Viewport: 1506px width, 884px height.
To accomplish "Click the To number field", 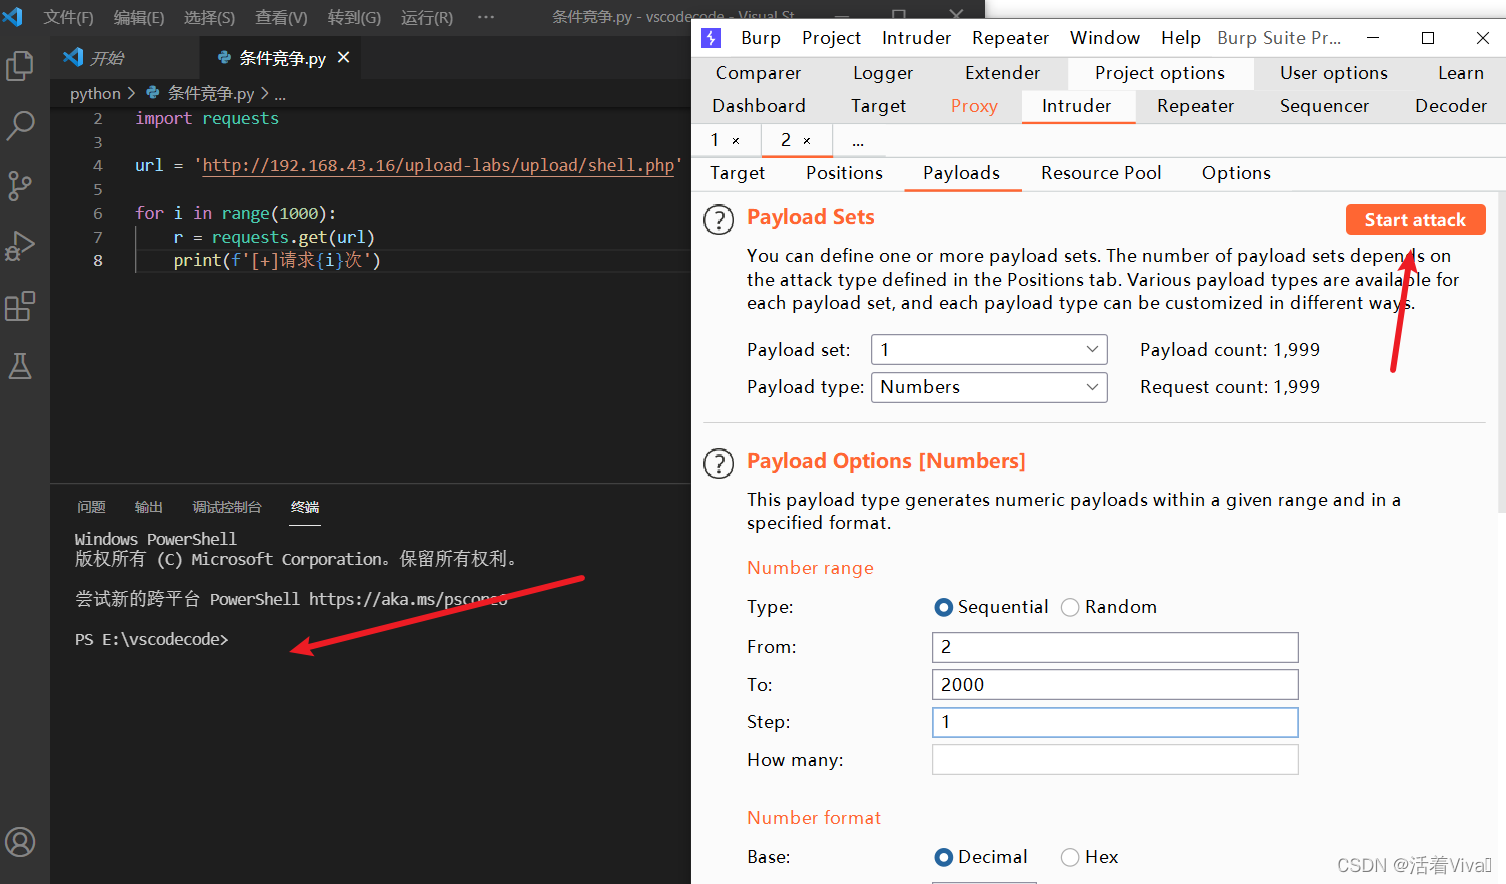I will (x=1115, y=685).
